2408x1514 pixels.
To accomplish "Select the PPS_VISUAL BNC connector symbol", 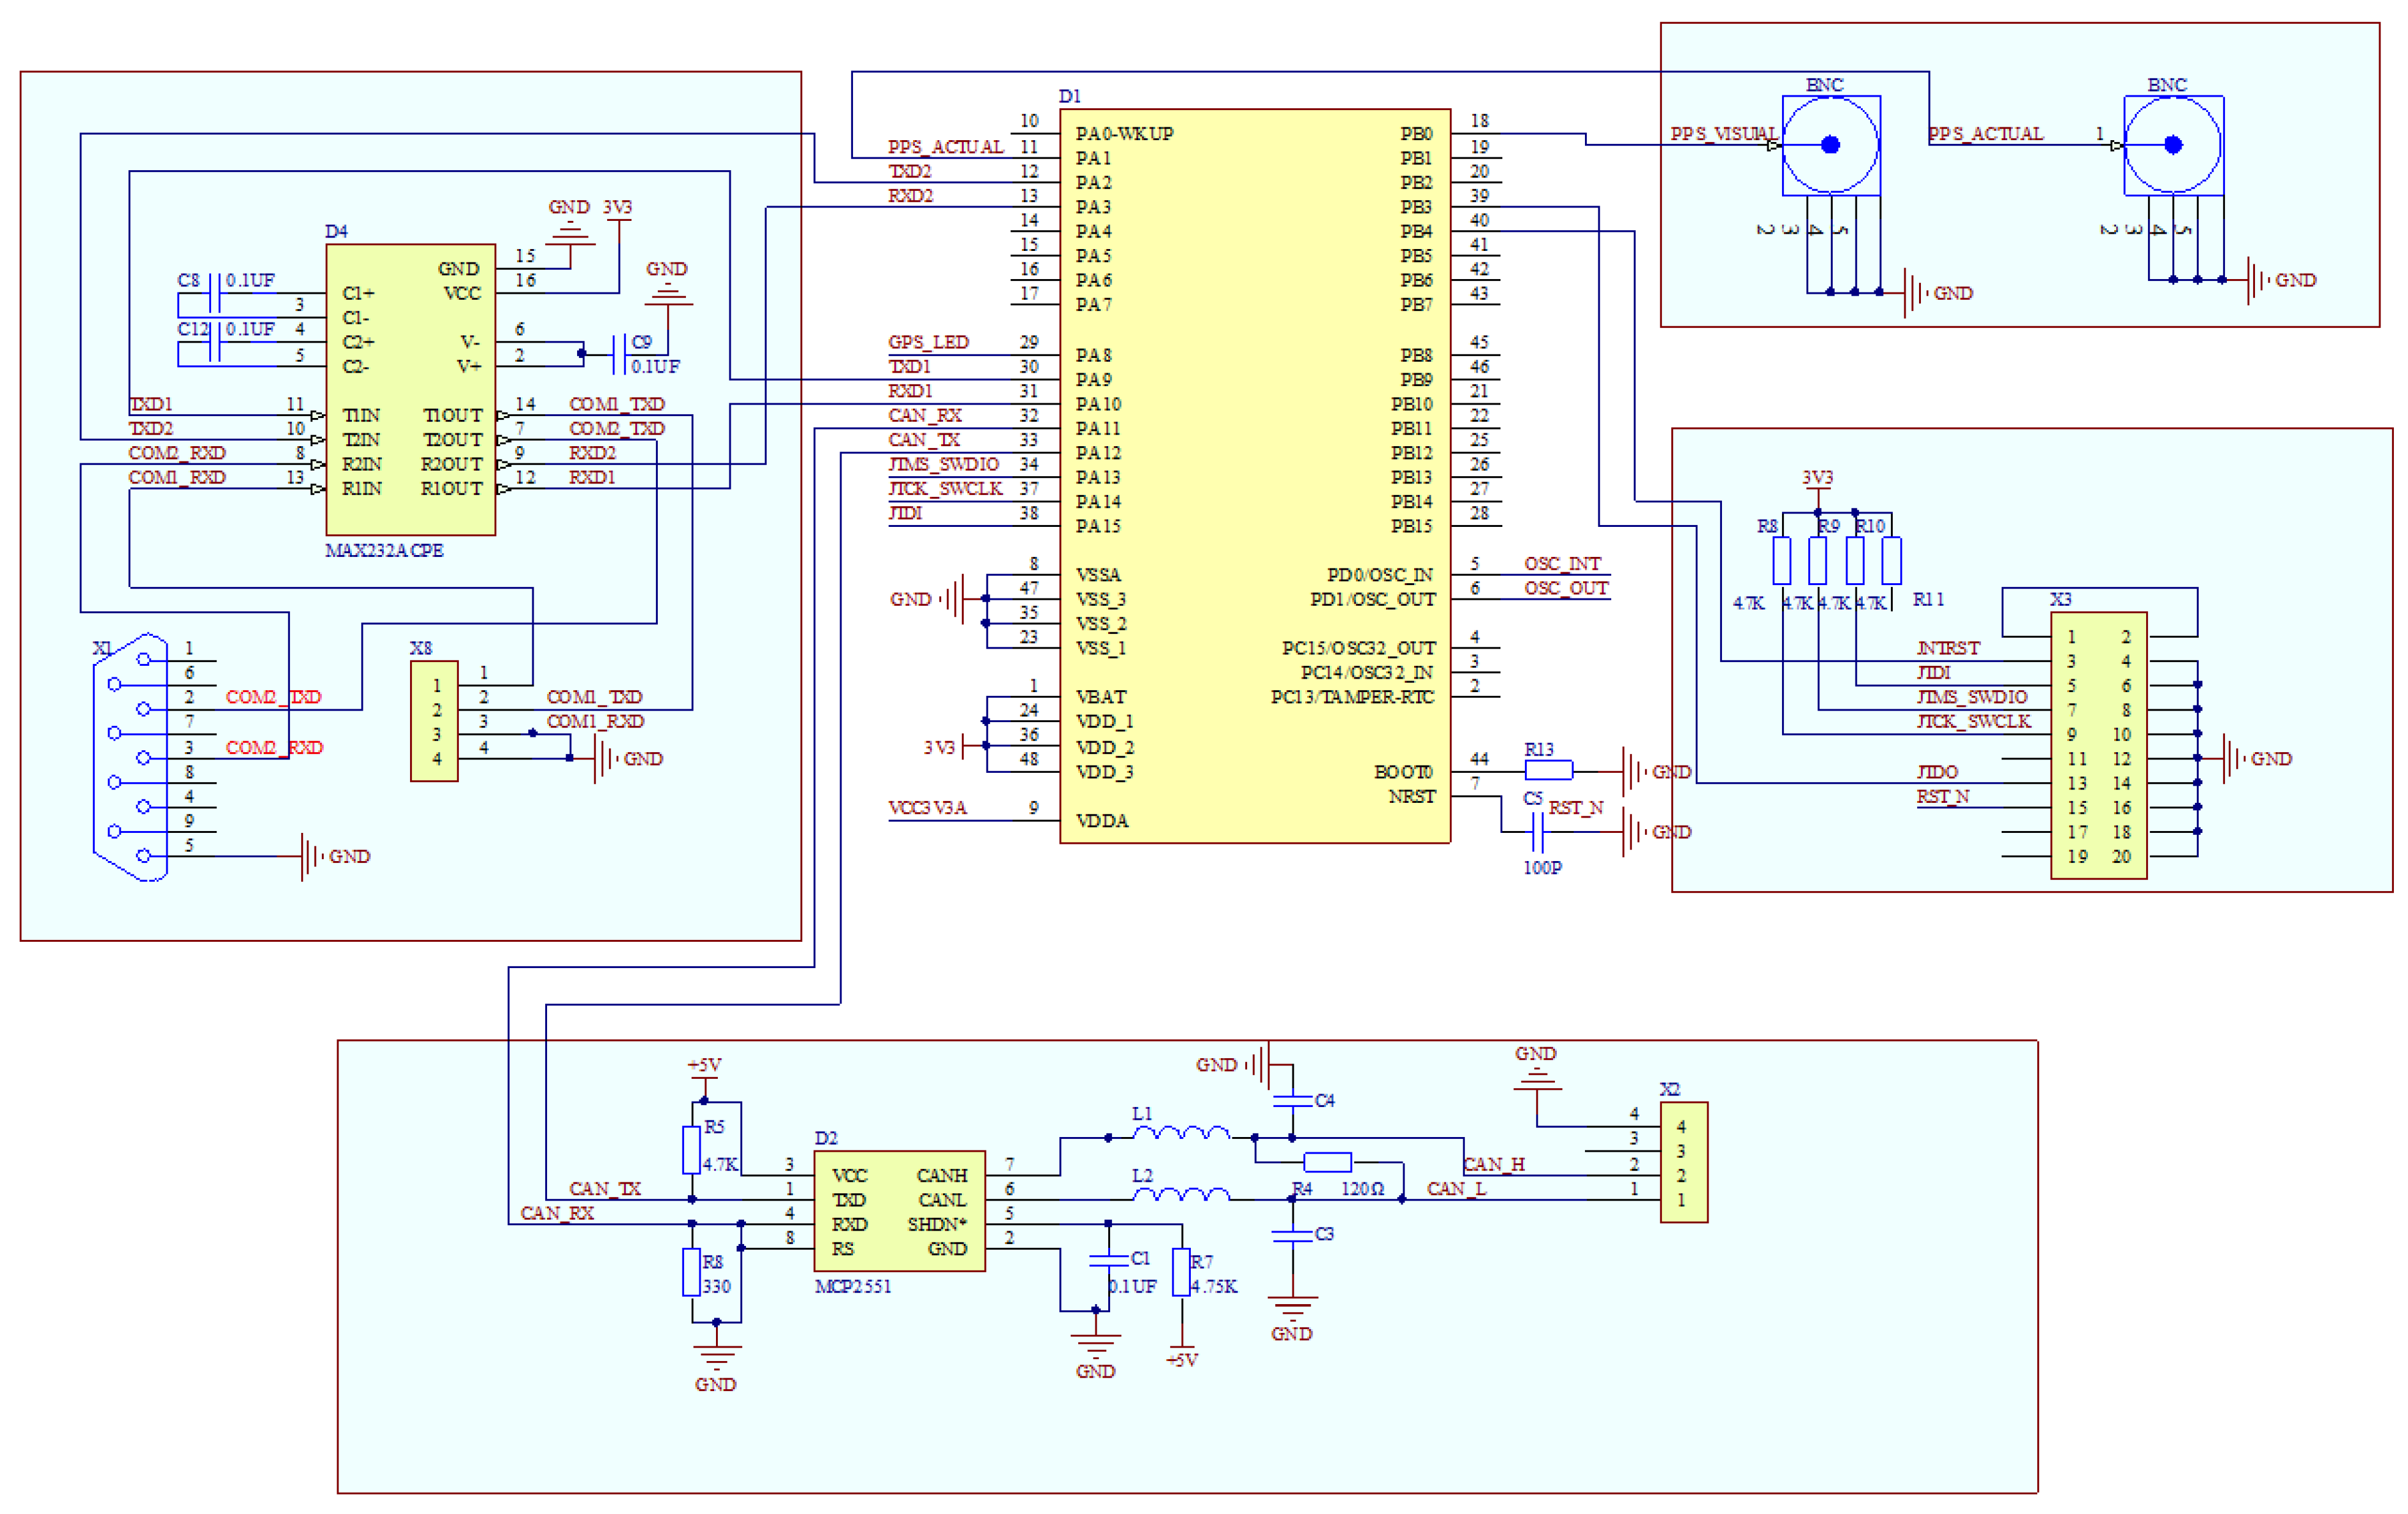I will coord(1830,145).
